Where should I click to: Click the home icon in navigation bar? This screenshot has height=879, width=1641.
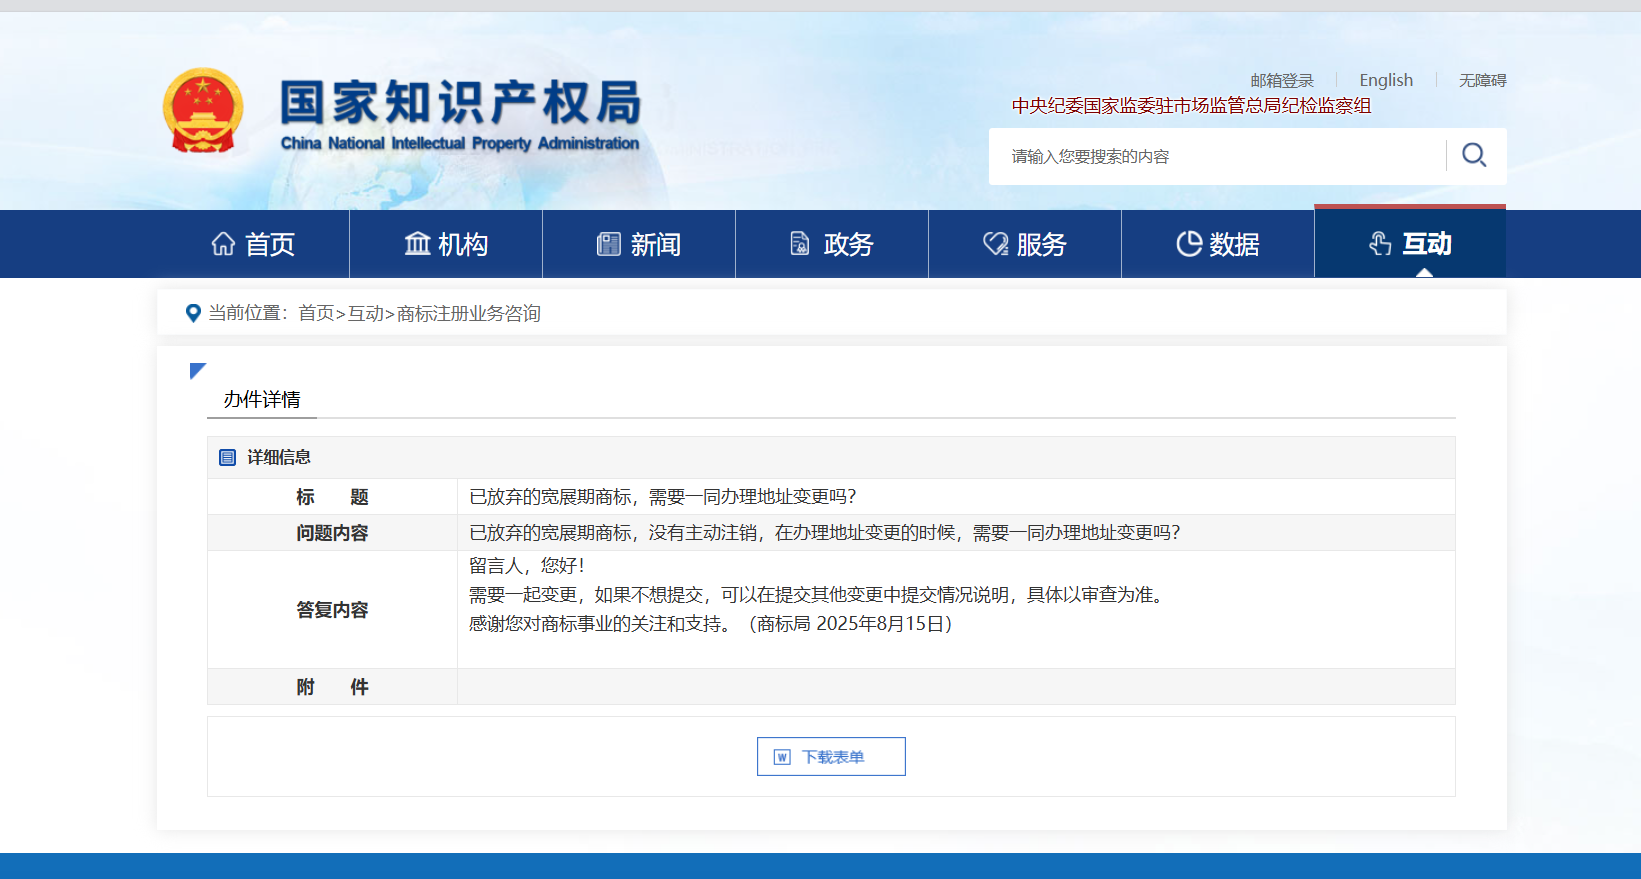[x=223, y=244]
